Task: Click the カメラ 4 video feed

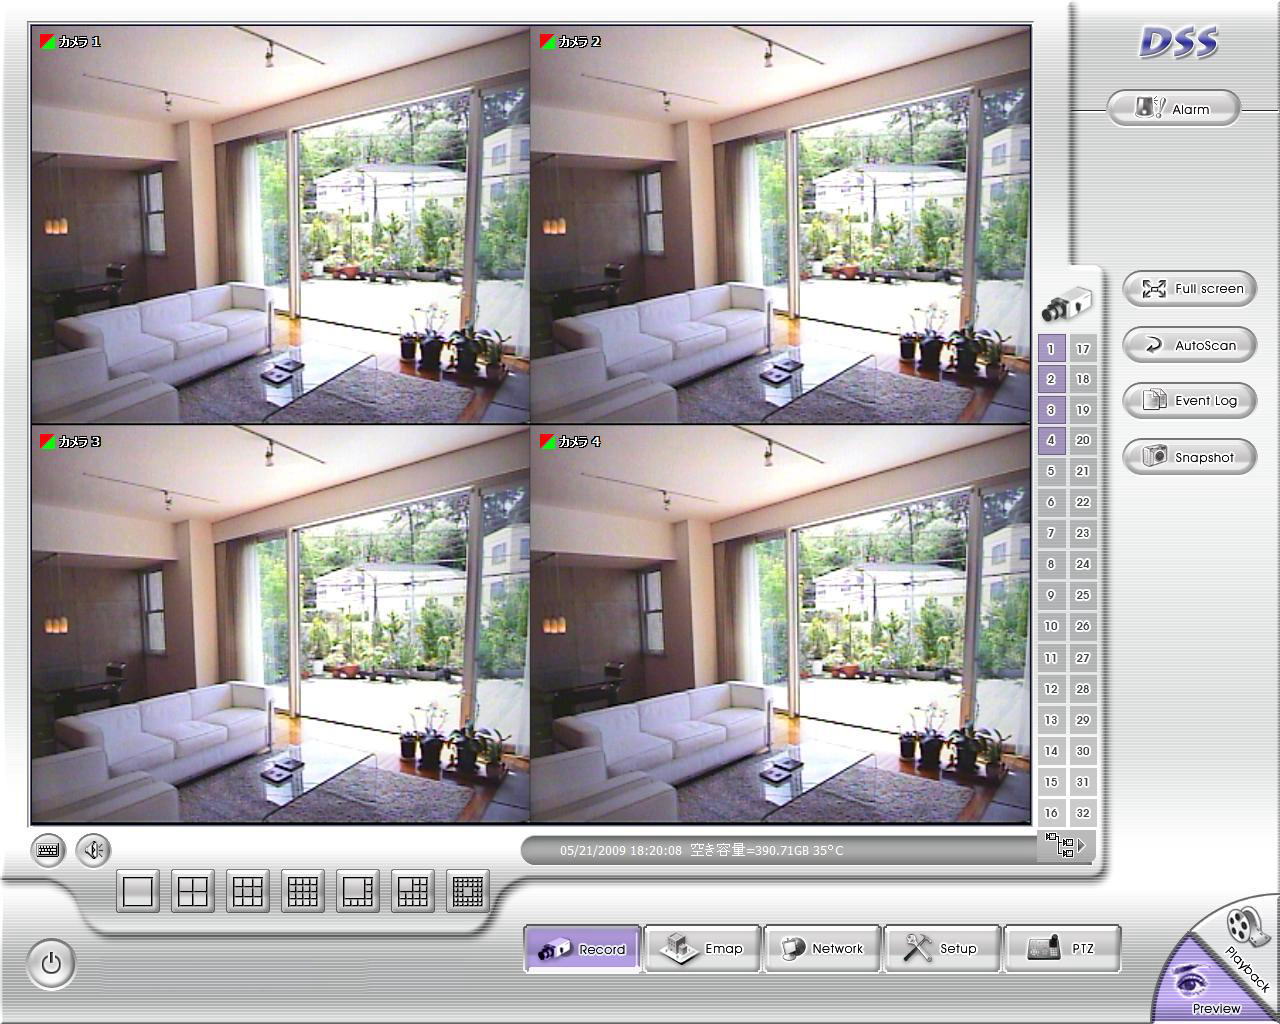Action: [x=780, y=624]
